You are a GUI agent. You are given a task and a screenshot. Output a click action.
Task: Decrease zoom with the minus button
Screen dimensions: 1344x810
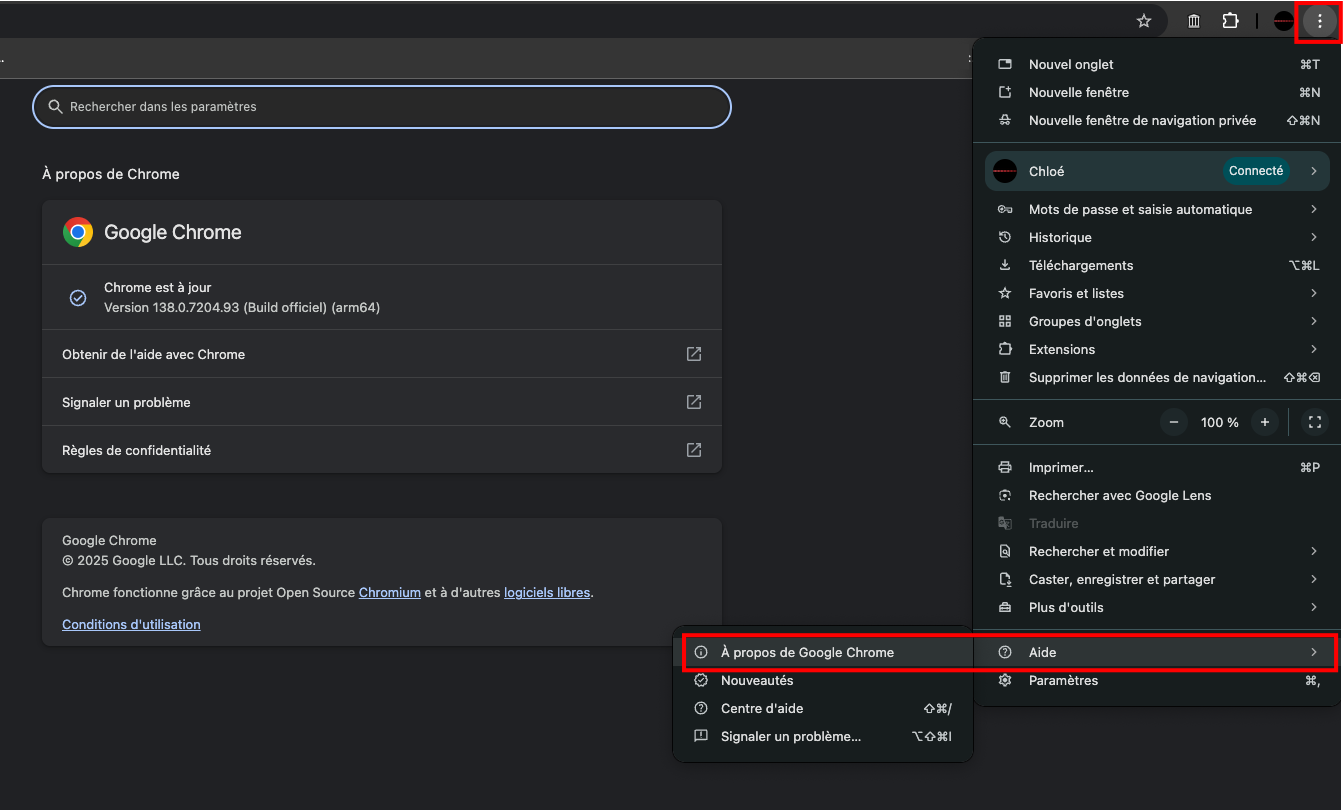1174,422
